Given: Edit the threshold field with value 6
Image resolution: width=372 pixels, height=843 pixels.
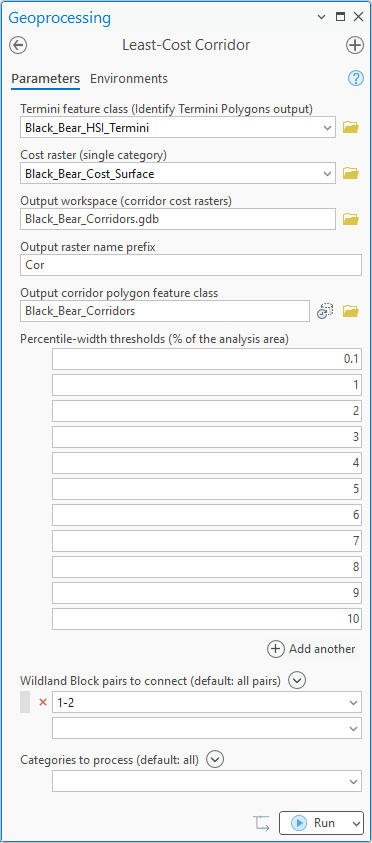Looking at the screenshot, I should (207, 515).
